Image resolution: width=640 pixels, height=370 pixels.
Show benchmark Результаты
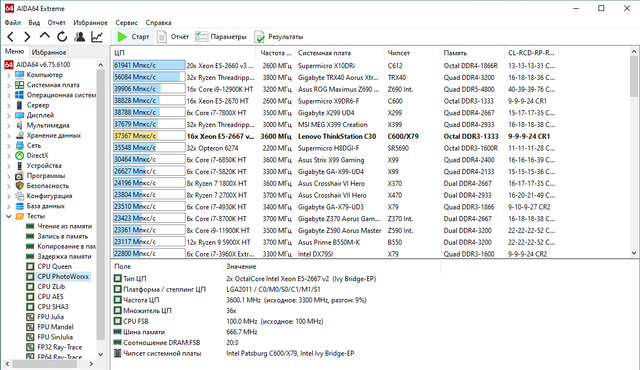pos(279,37)
